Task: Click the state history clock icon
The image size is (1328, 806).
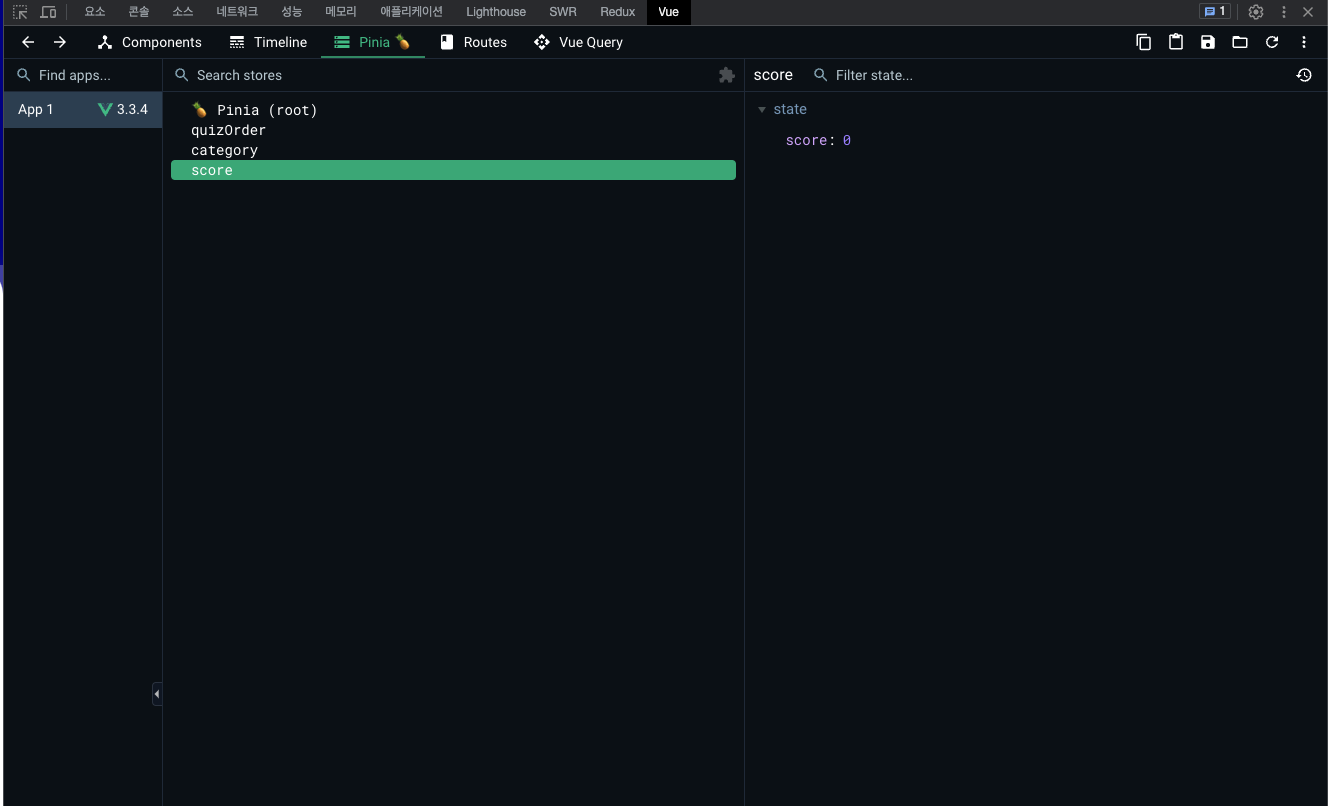Action: (x=1304, y=75)
